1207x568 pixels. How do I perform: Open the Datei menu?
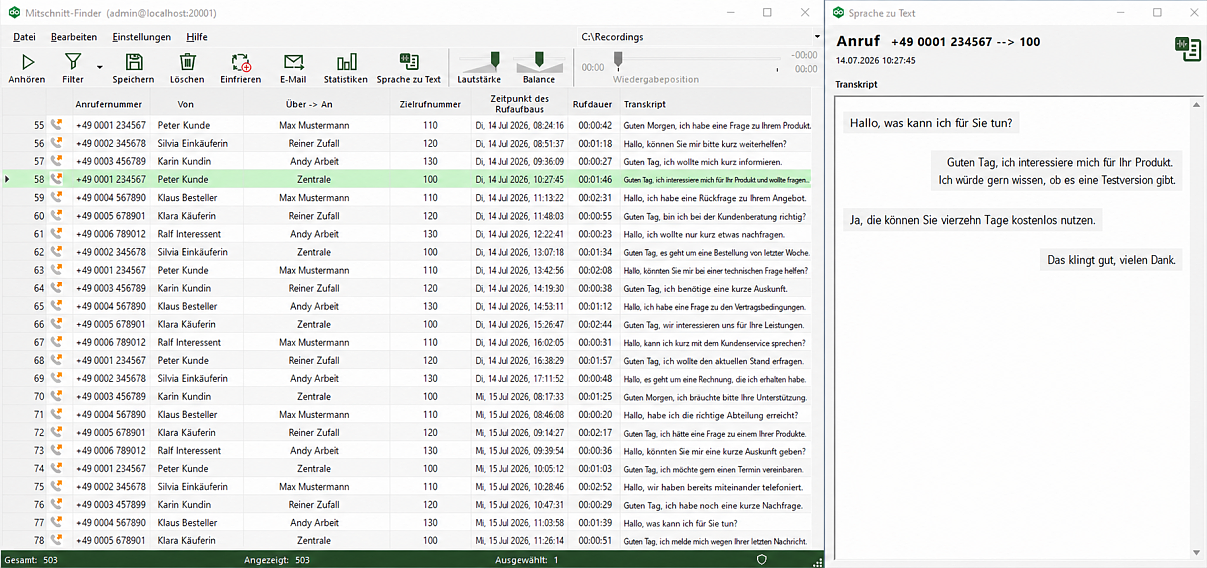[24, 37]
